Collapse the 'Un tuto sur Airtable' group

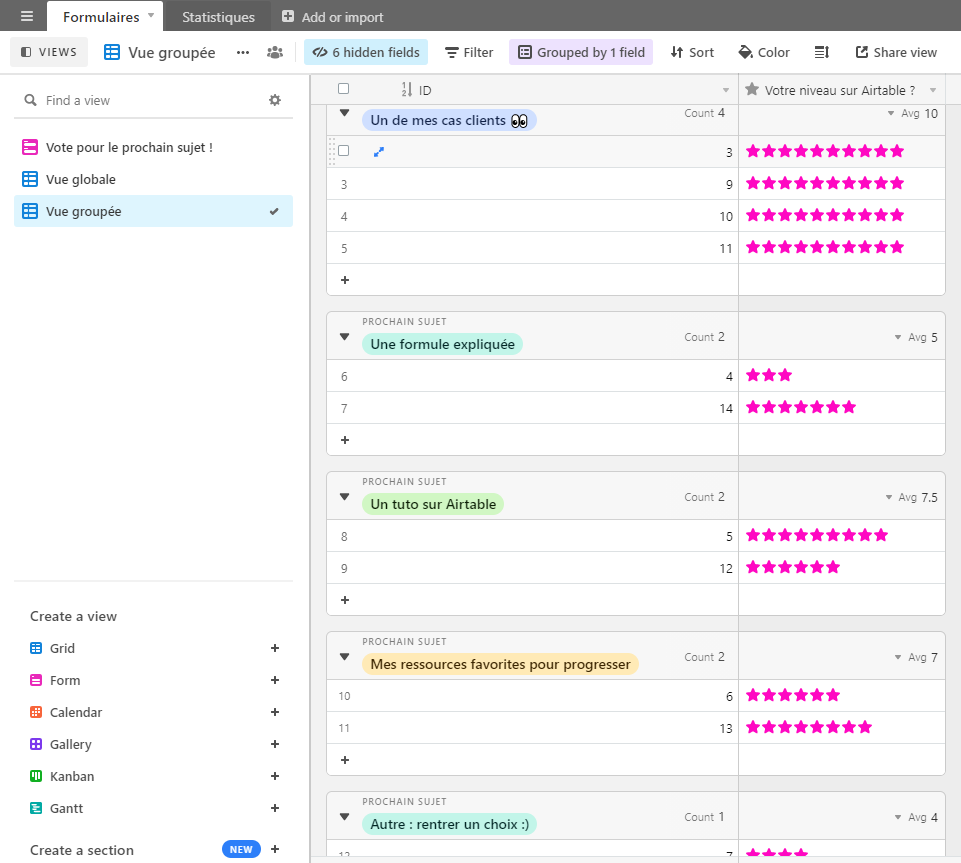point(345,497)
